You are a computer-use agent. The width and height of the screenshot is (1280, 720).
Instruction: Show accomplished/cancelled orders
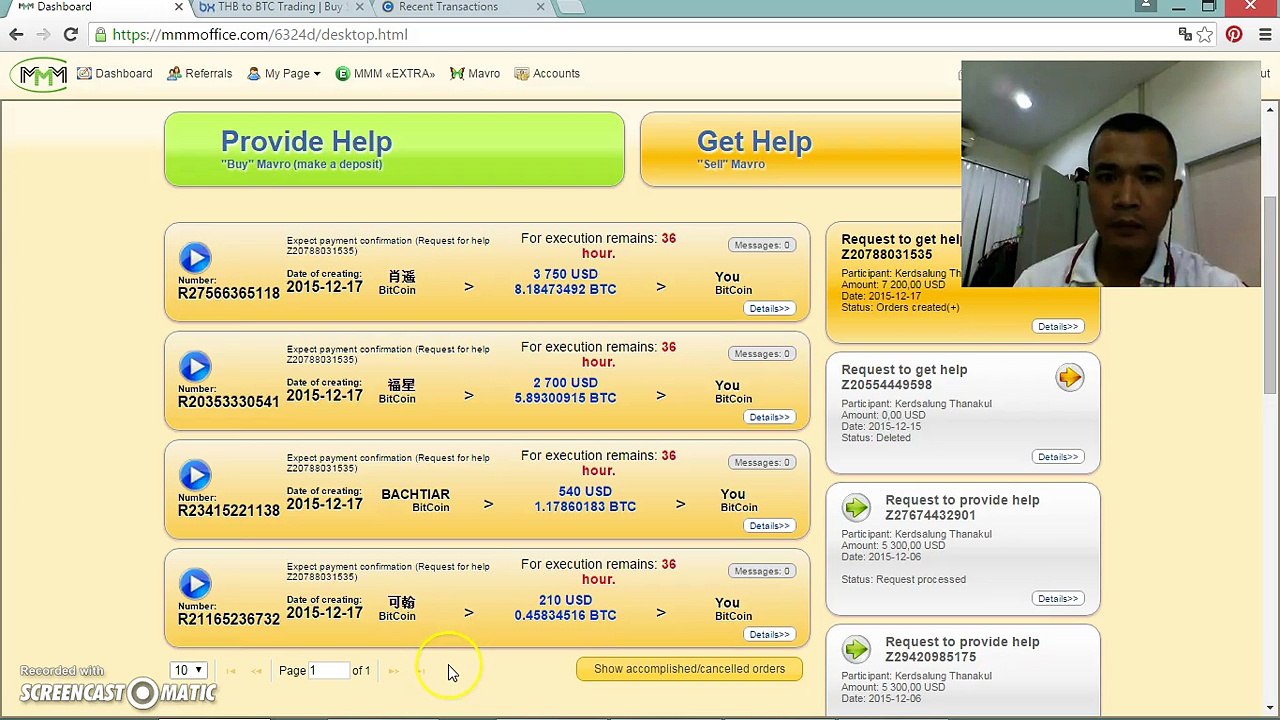[689, 669]
